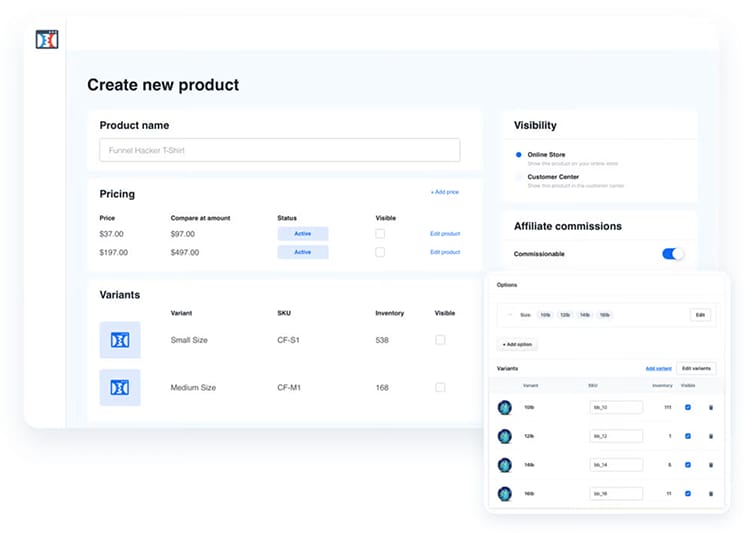Click Edit product for $37.00 price
Image resolution: width=750 pixels, height=536 pixels.
(x=445, y=234)
